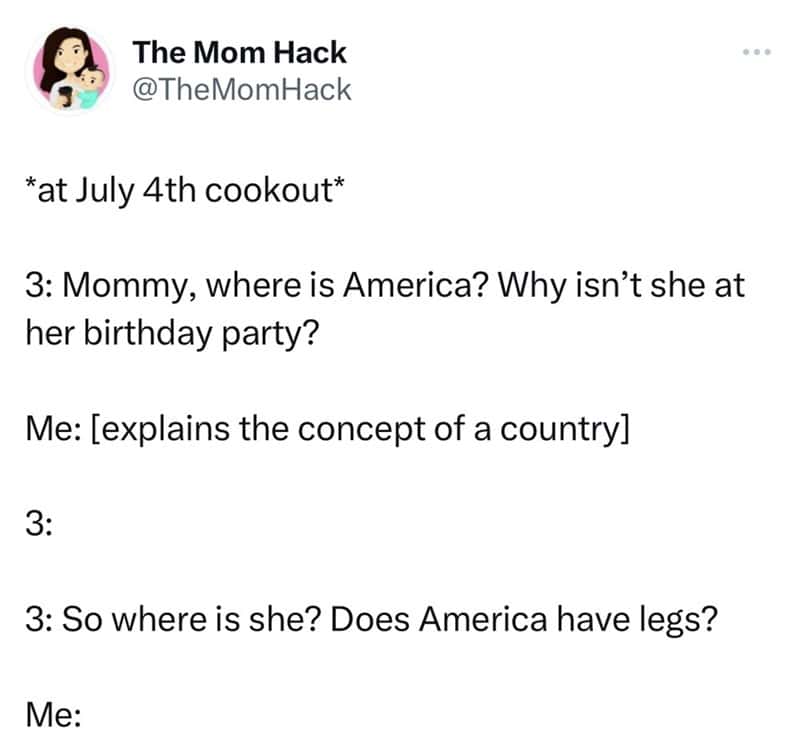This screenshot has width=800, height=756.
Task: Click the word 'country]' in the tweet
Action: (x=565, y=430)
